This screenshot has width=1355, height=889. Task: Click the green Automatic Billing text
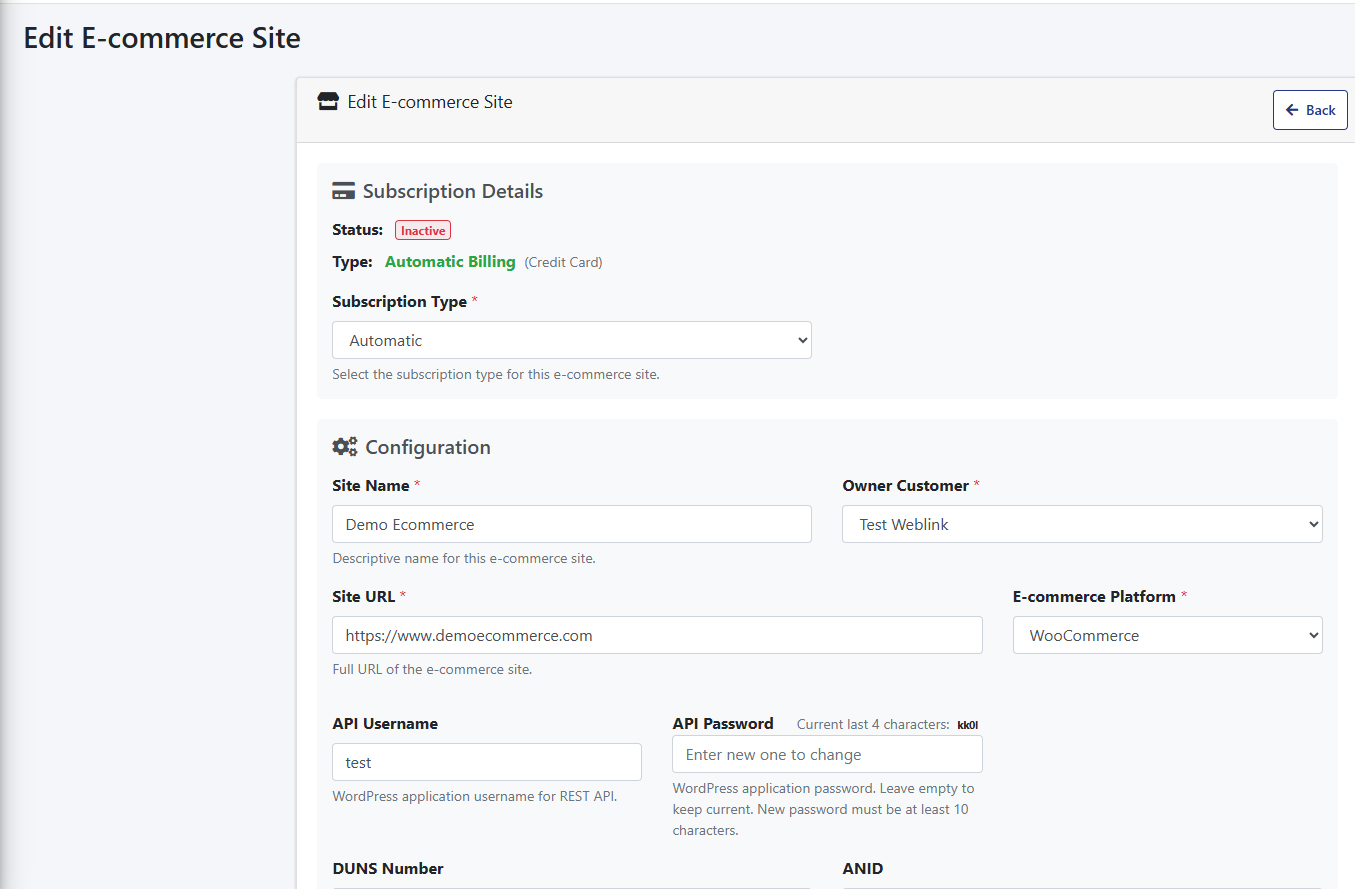click(x=450, y=262)
